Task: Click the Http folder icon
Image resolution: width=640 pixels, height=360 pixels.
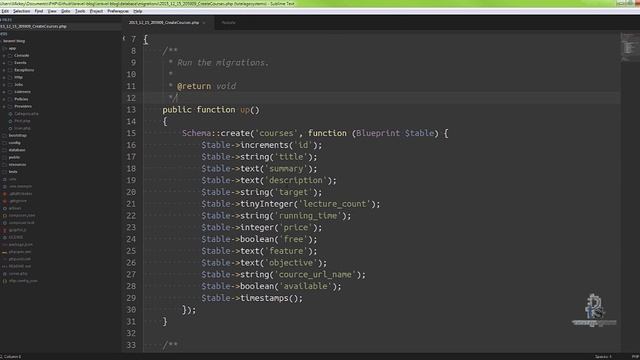Action: [11, 77]
